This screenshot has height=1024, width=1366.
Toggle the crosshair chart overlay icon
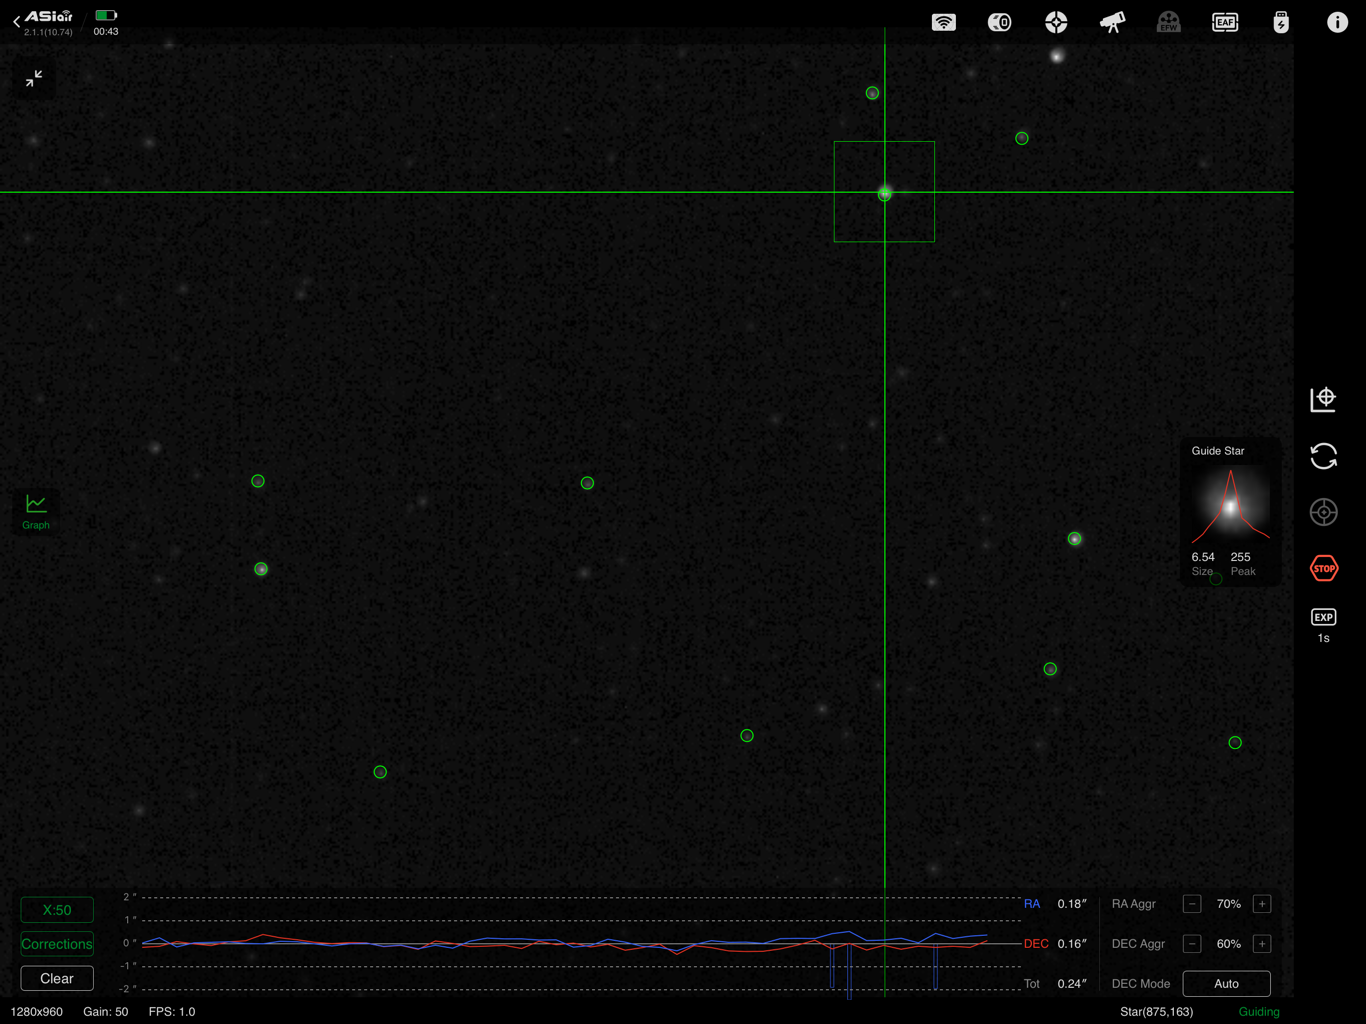click(x=1323, y=399)
